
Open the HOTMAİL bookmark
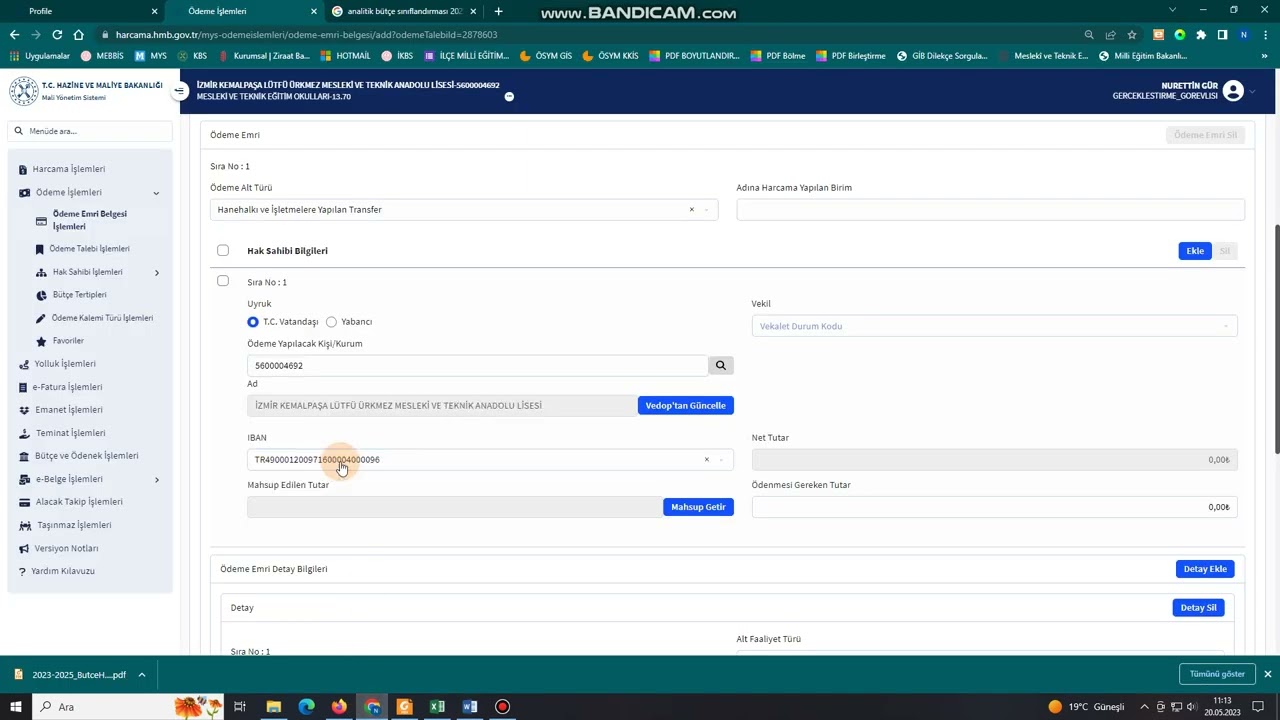[345, 56]
